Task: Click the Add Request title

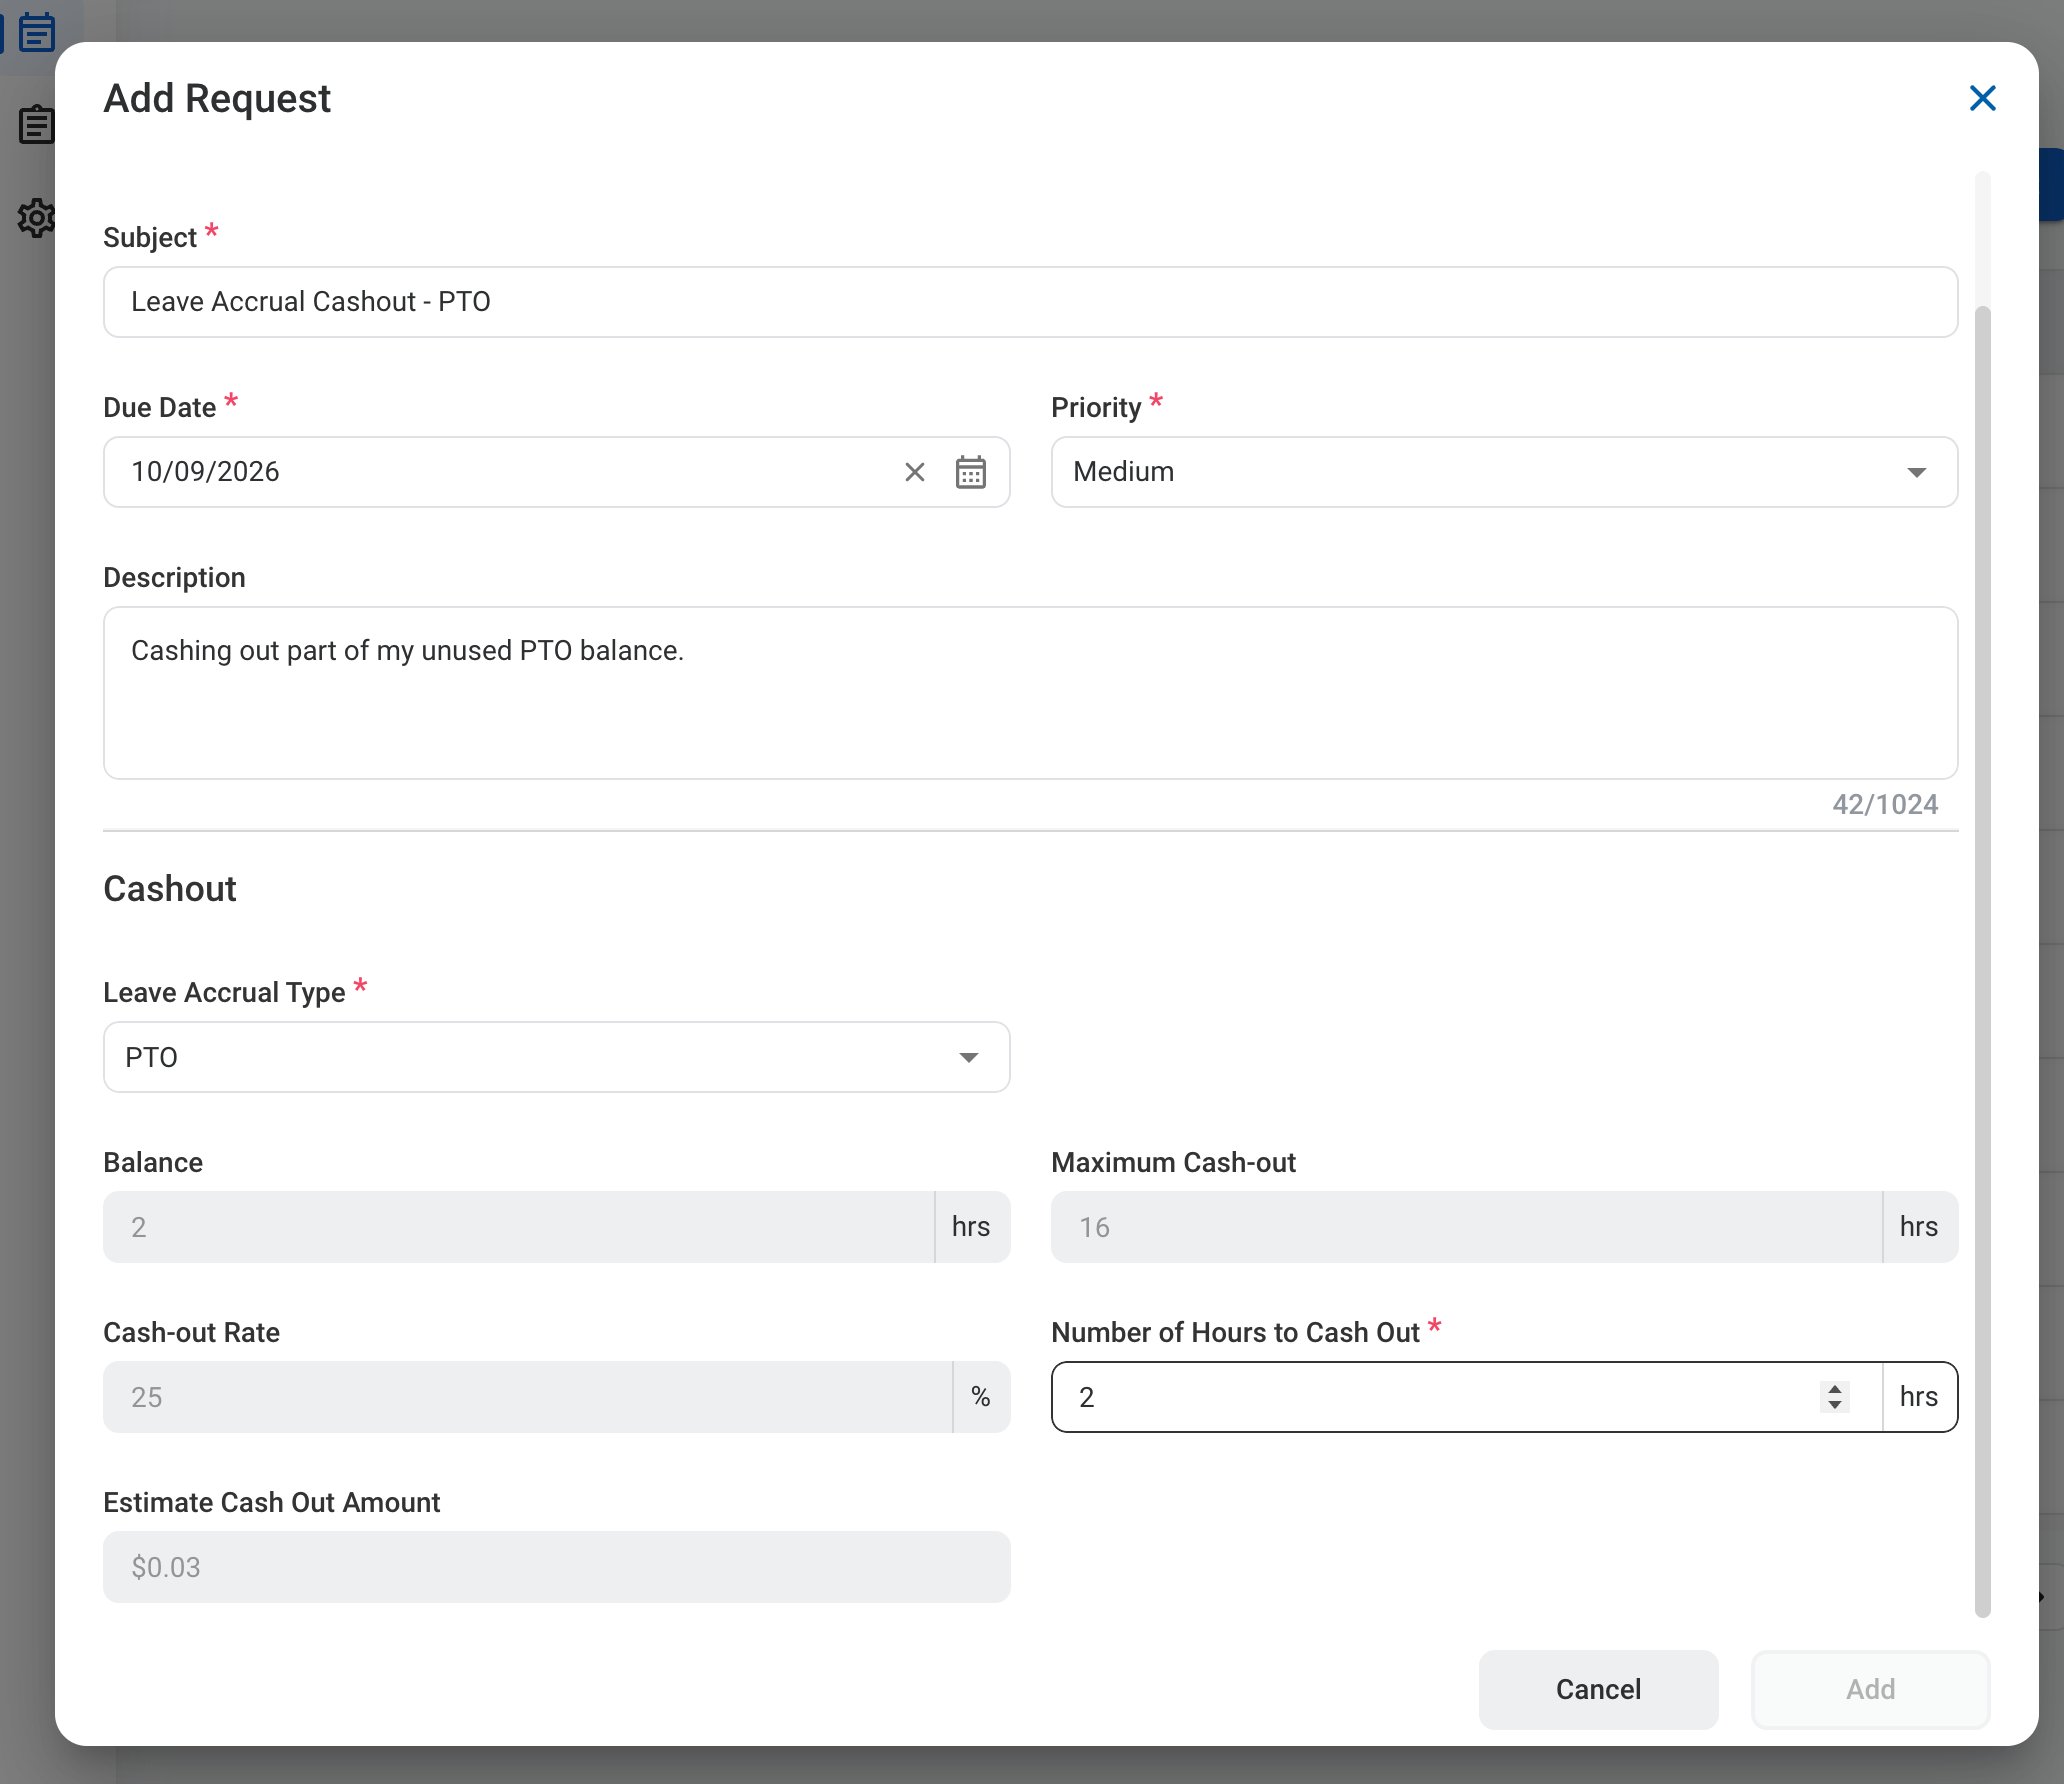Action: (217, 99)
